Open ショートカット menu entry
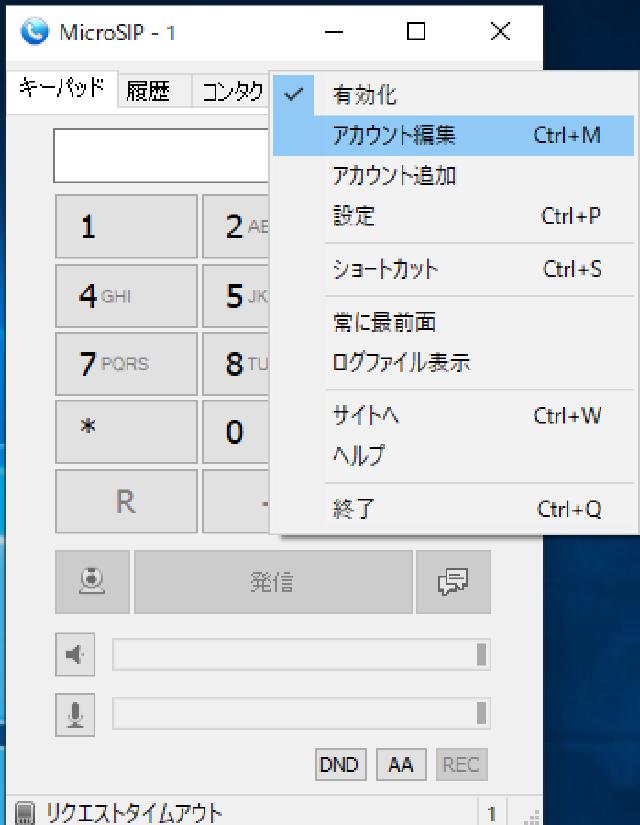640x825 pixels. (x=453, y=269)
